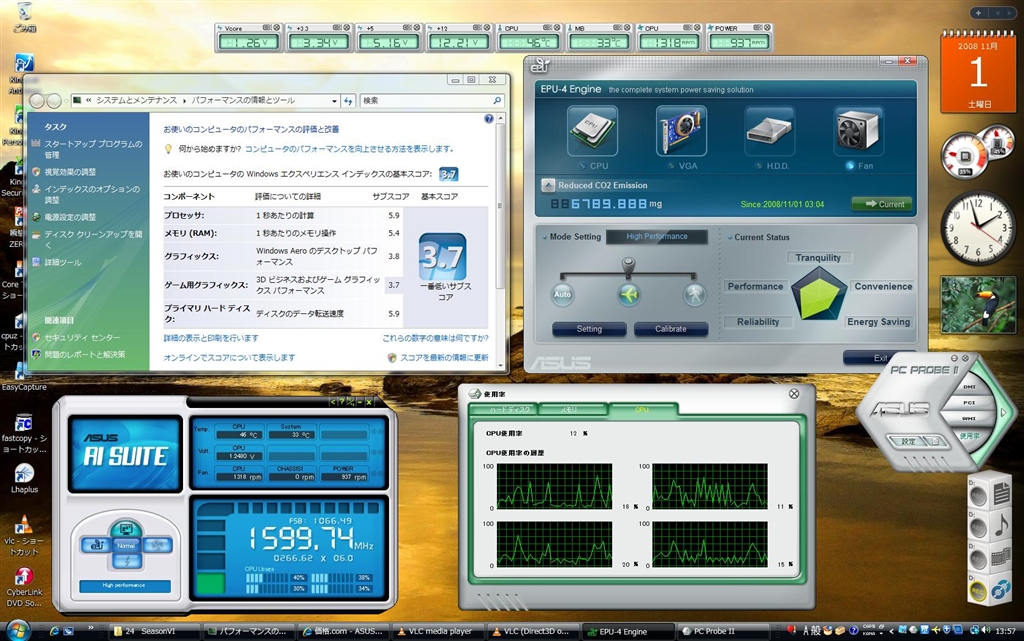
Task: Open the Vcore monitor settings icon
Action: (267, 27)
